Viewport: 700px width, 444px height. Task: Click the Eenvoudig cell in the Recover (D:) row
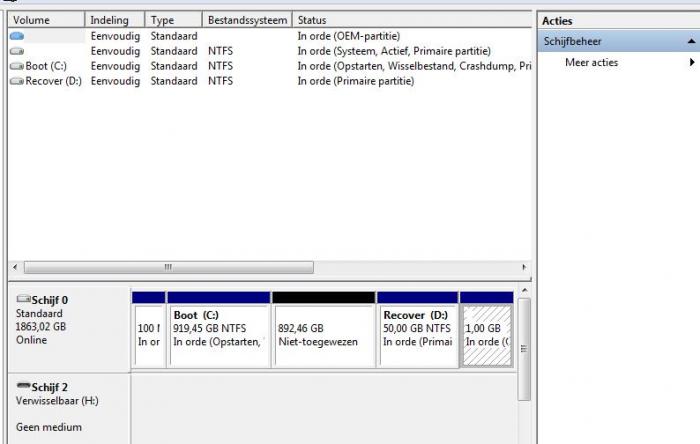115,81
